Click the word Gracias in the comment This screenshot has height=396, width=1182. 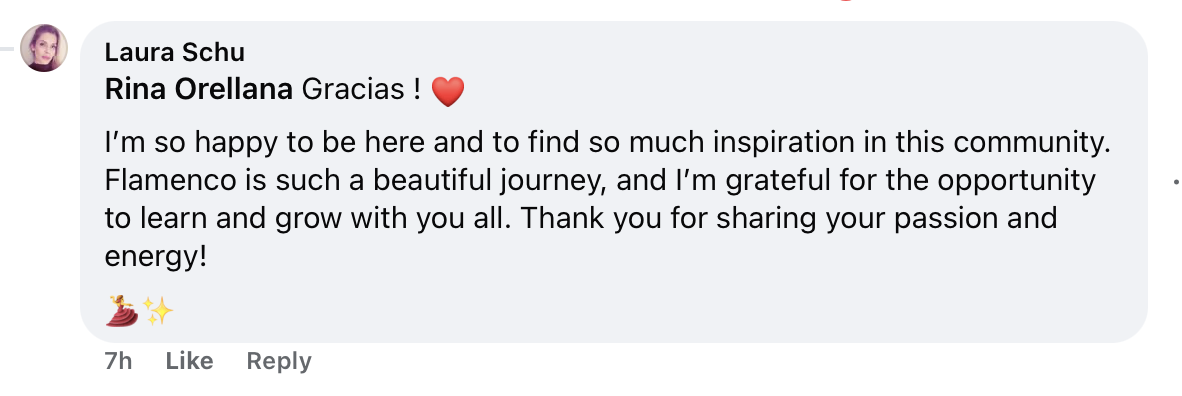pos(354,90)
